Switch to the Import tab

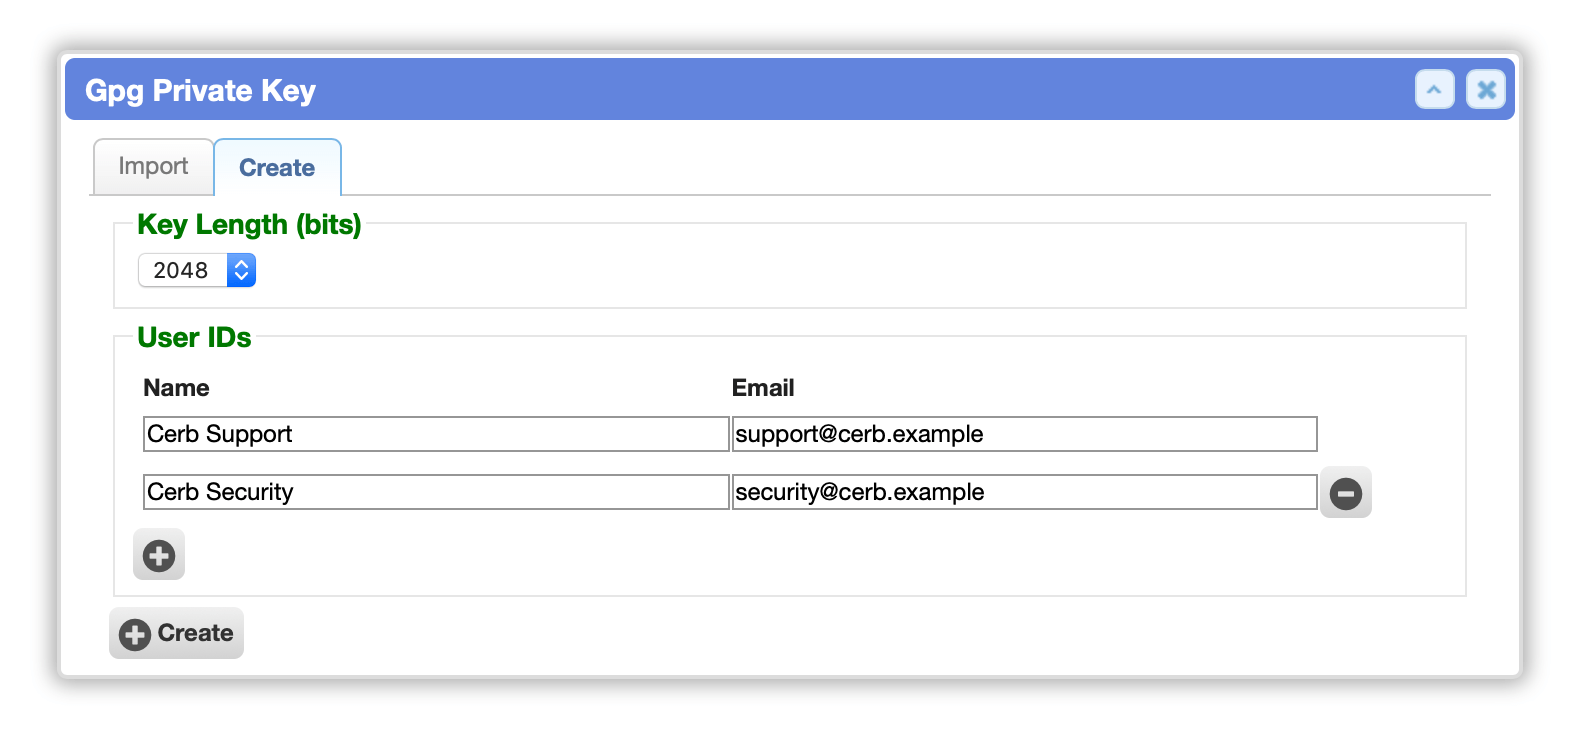tap(153, 167)
